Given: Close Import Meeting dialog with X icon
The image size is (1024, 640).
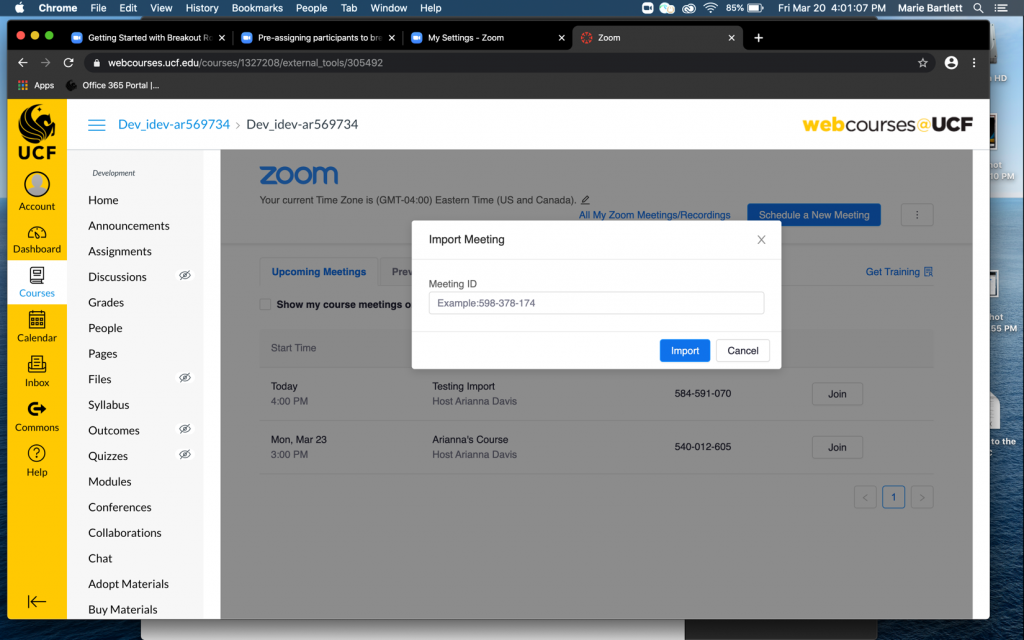Looking at the screenshot, I should click(x=761, y=240).
